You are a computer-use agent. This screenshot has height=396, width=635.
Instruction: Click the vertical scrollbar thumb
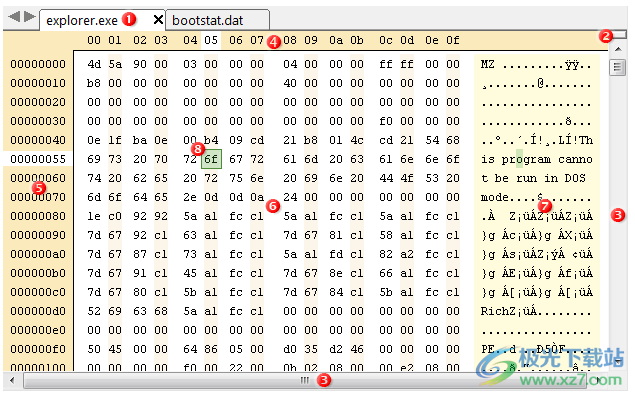click(618, 68)
